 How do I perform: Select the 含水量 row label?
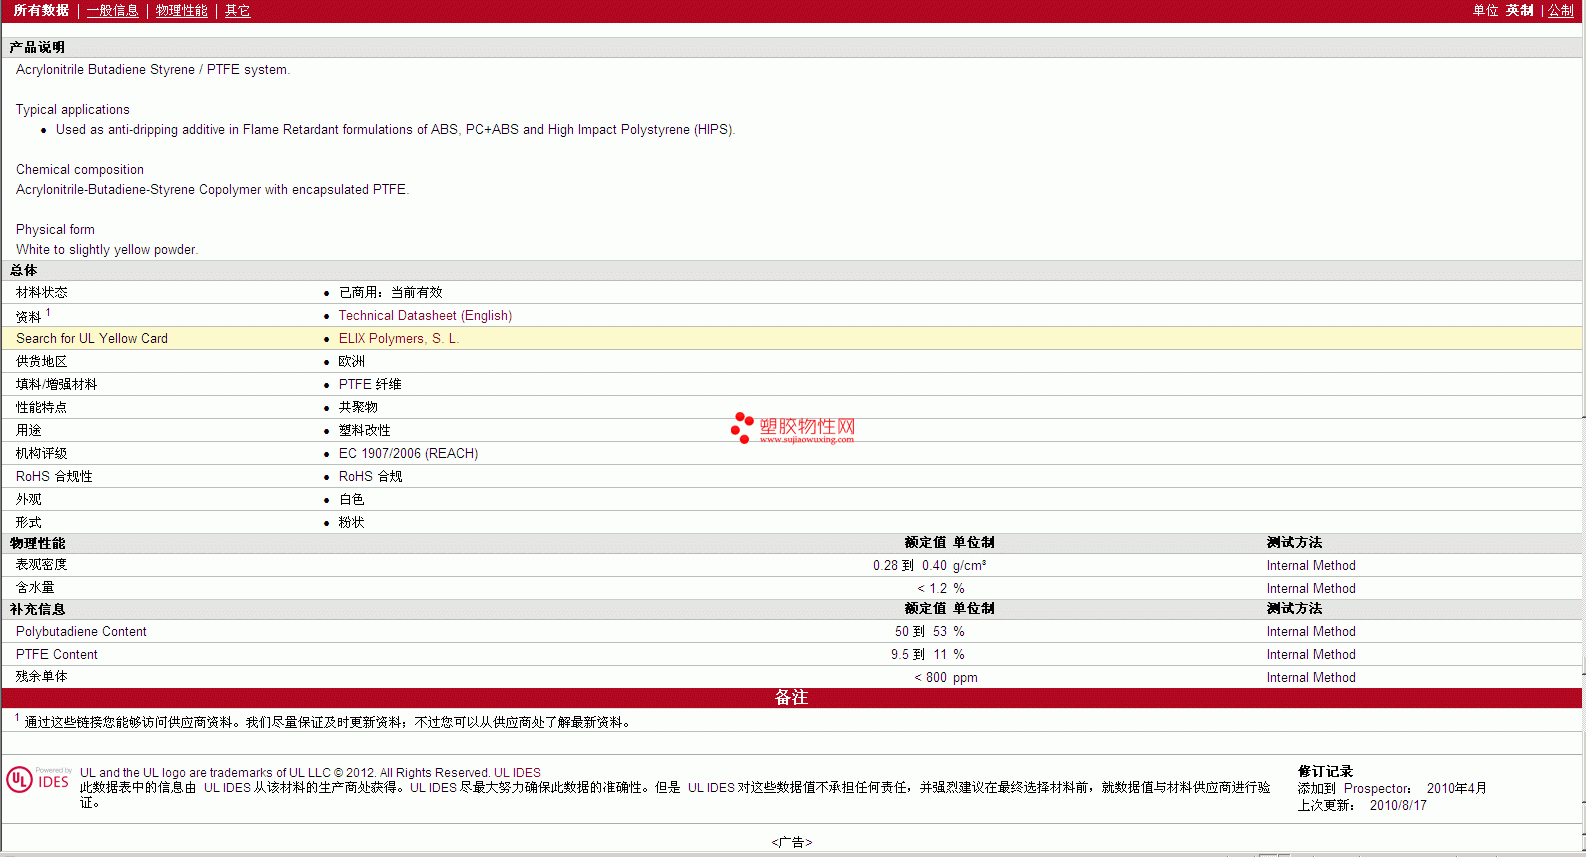click(35, 588)
